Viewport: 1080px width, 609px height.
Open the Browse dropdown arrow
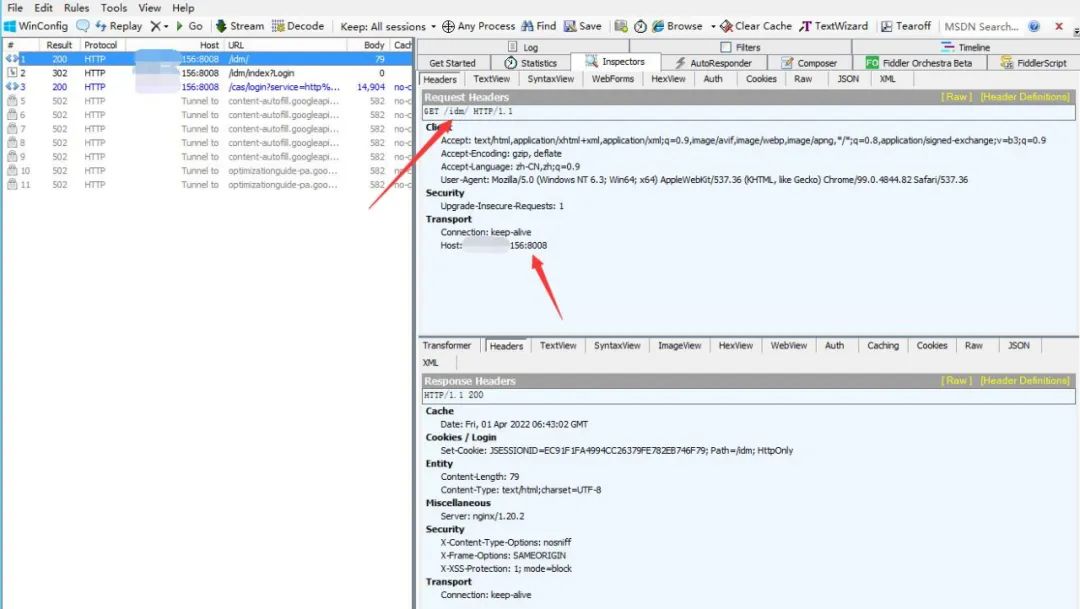point(713,26)
